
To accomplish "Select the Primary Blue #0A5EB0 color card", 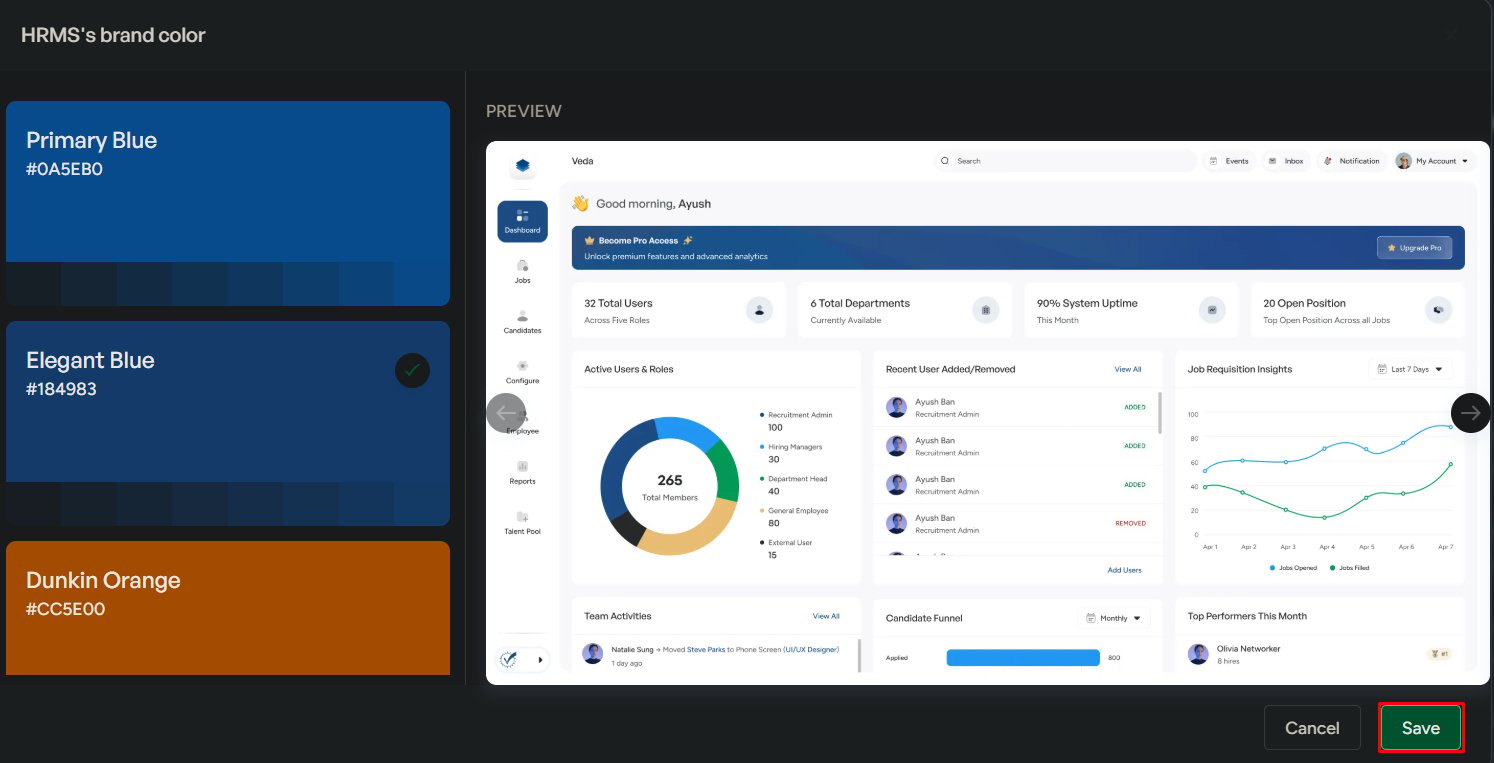I will click(x=228, y=203).
